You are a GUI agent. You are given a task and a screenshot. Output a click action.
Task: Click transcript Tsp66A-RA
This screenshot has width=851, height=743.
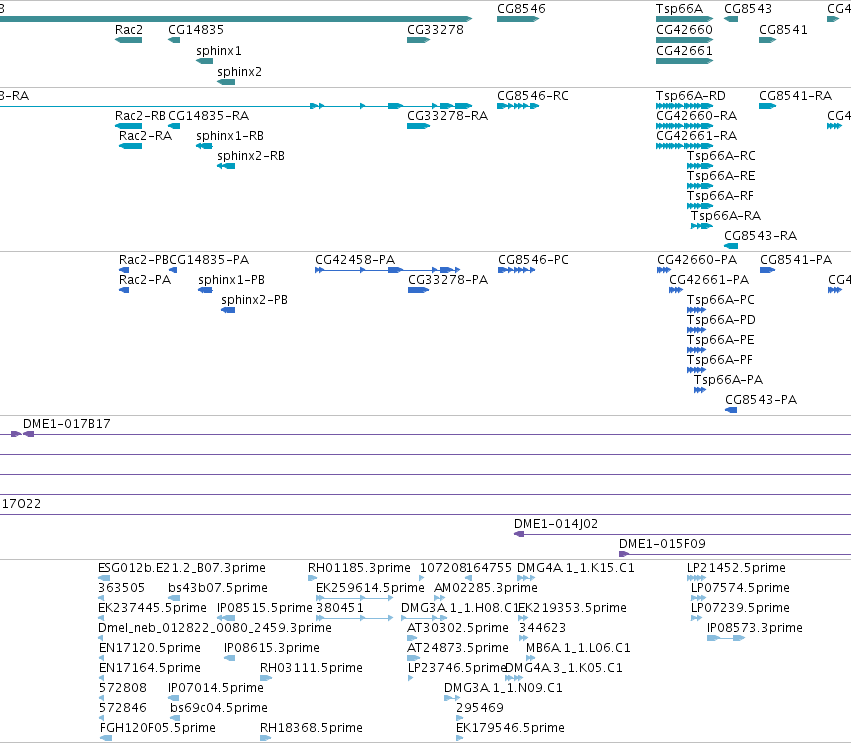pyautogui.click(x=702, y=226)
